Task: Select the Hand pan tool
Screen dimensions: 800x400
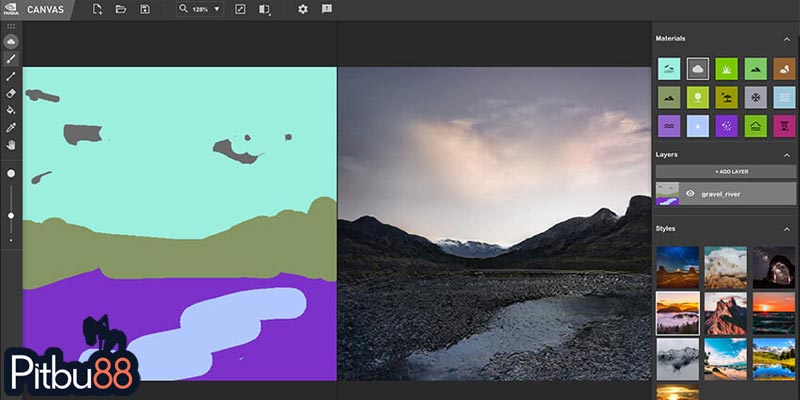Action: click(x=11, y=145)
